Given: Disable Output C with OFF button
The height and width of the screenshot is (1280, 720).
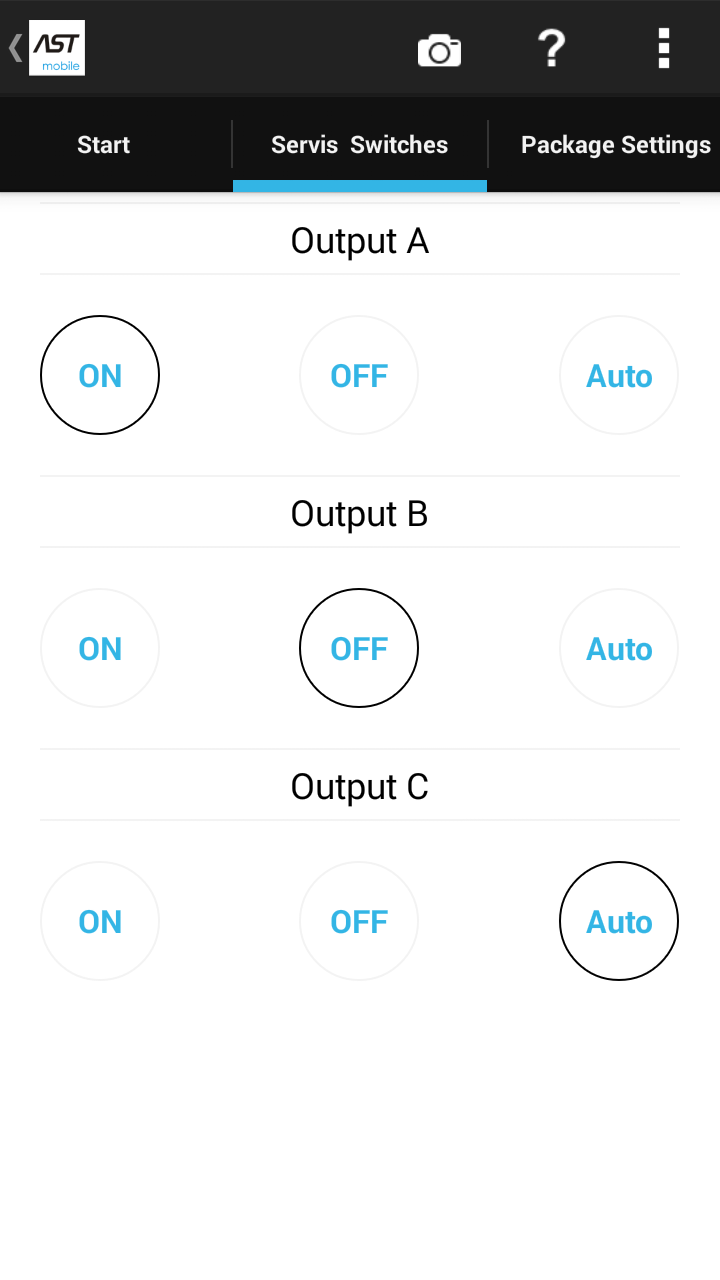Looking at the screenshot, I should pyautogui.click(x=359, y=921).
